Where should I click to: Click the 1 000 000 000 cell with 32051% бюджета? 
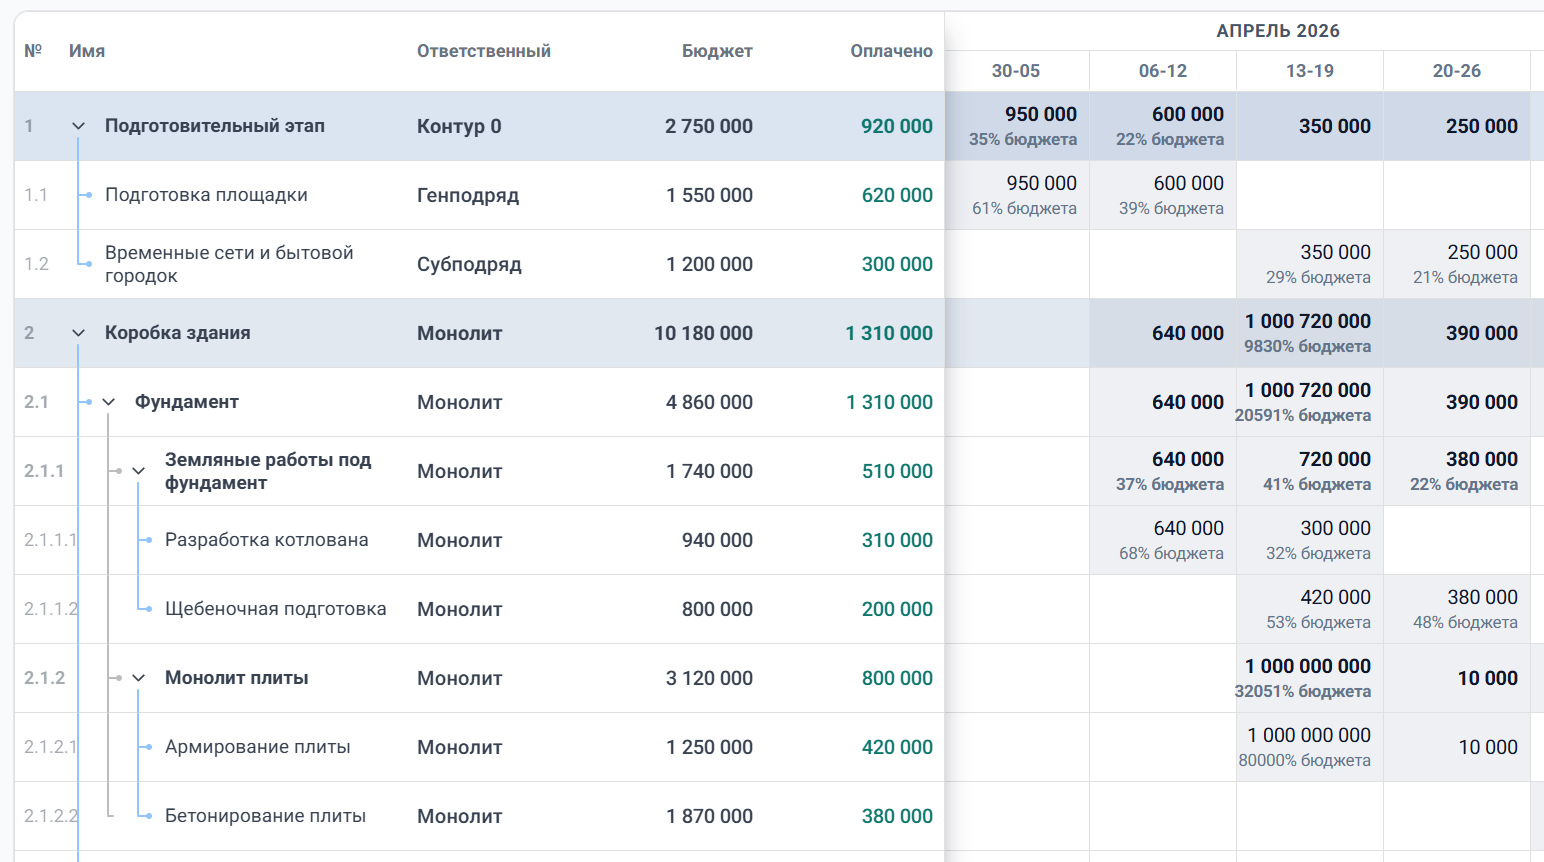coord(1310,678)
